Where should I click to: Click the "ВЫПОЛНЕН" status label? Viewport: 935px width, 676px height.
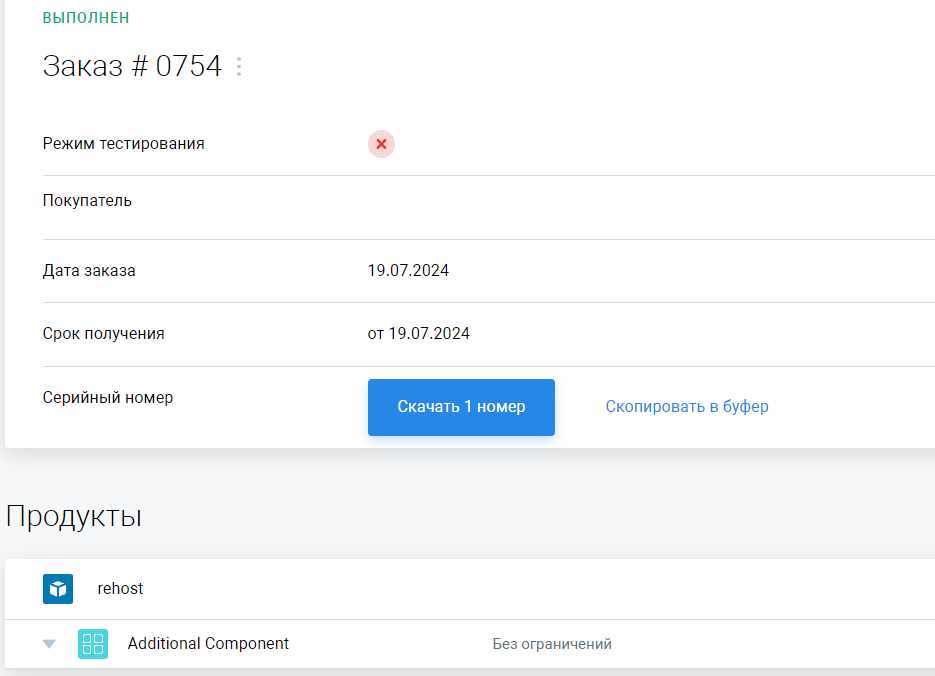click(x=86, y=18)
